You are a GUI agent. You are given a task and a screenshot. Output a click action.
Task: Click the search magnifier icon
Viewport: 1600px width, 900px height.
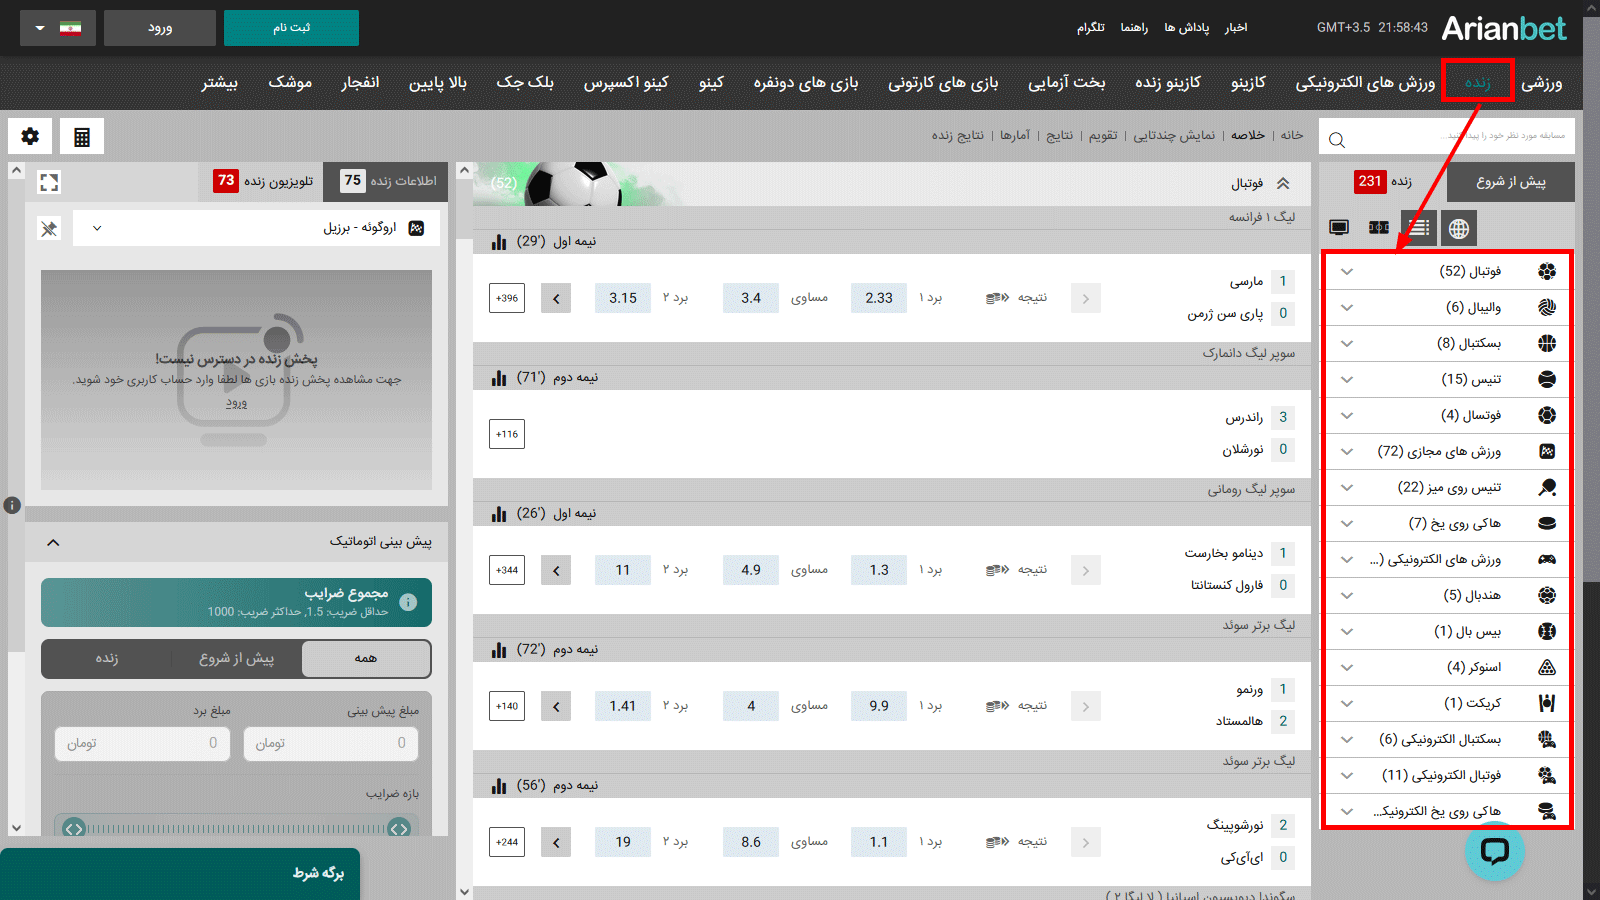point(1337,140)
